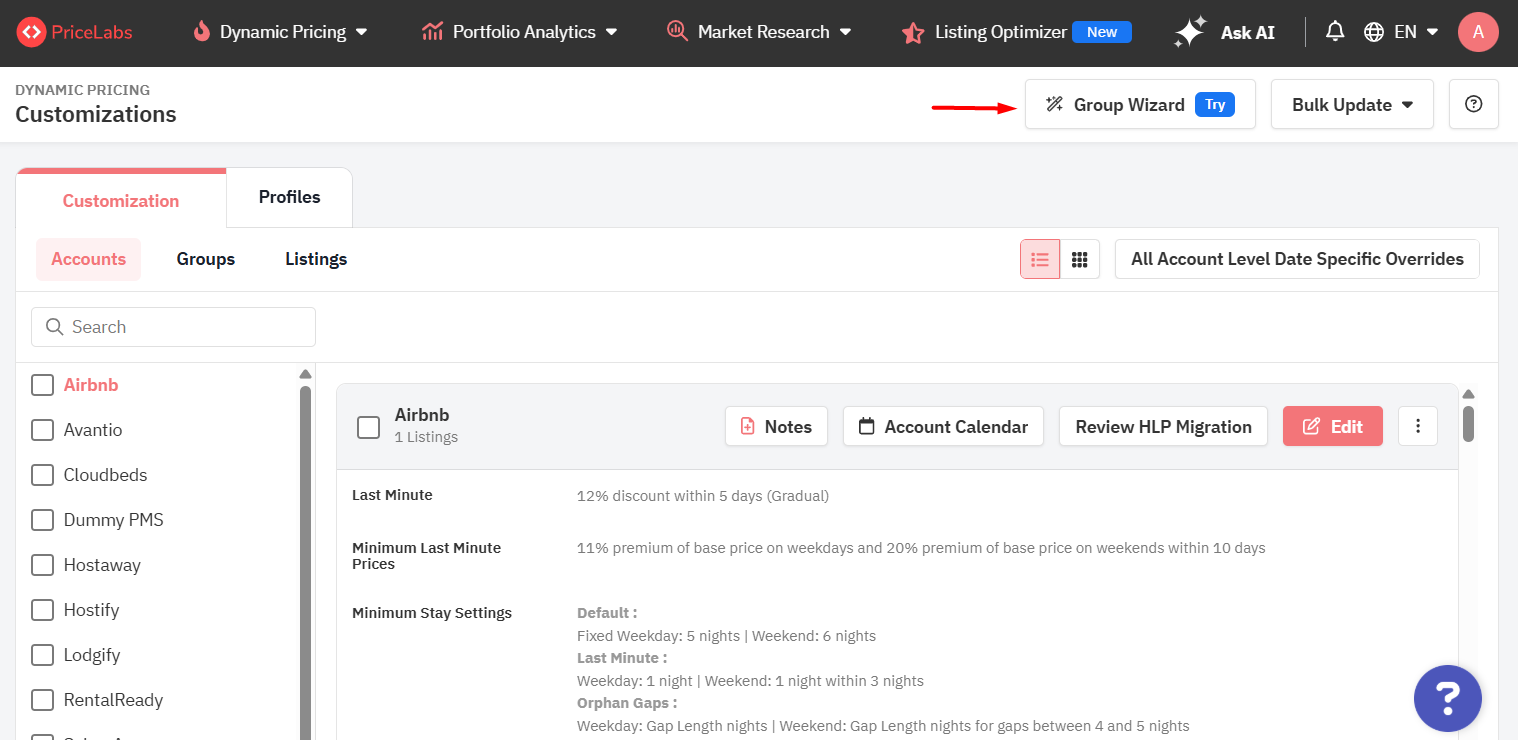Image resolution: width=1518 pixels, height=740 pixels.
Task: Tick the Hostaway checkbox in the list
Action: click(x=42, y=565)
